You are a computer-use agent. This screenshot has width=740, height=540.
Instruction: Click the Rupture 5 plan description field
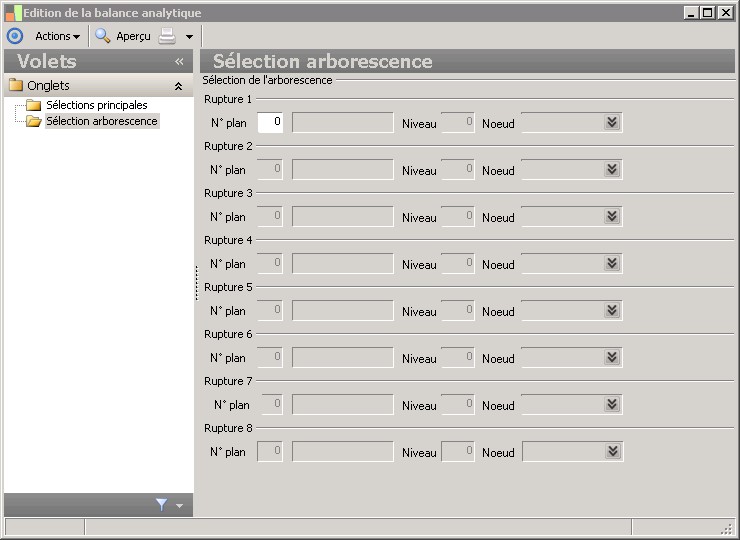343,311
